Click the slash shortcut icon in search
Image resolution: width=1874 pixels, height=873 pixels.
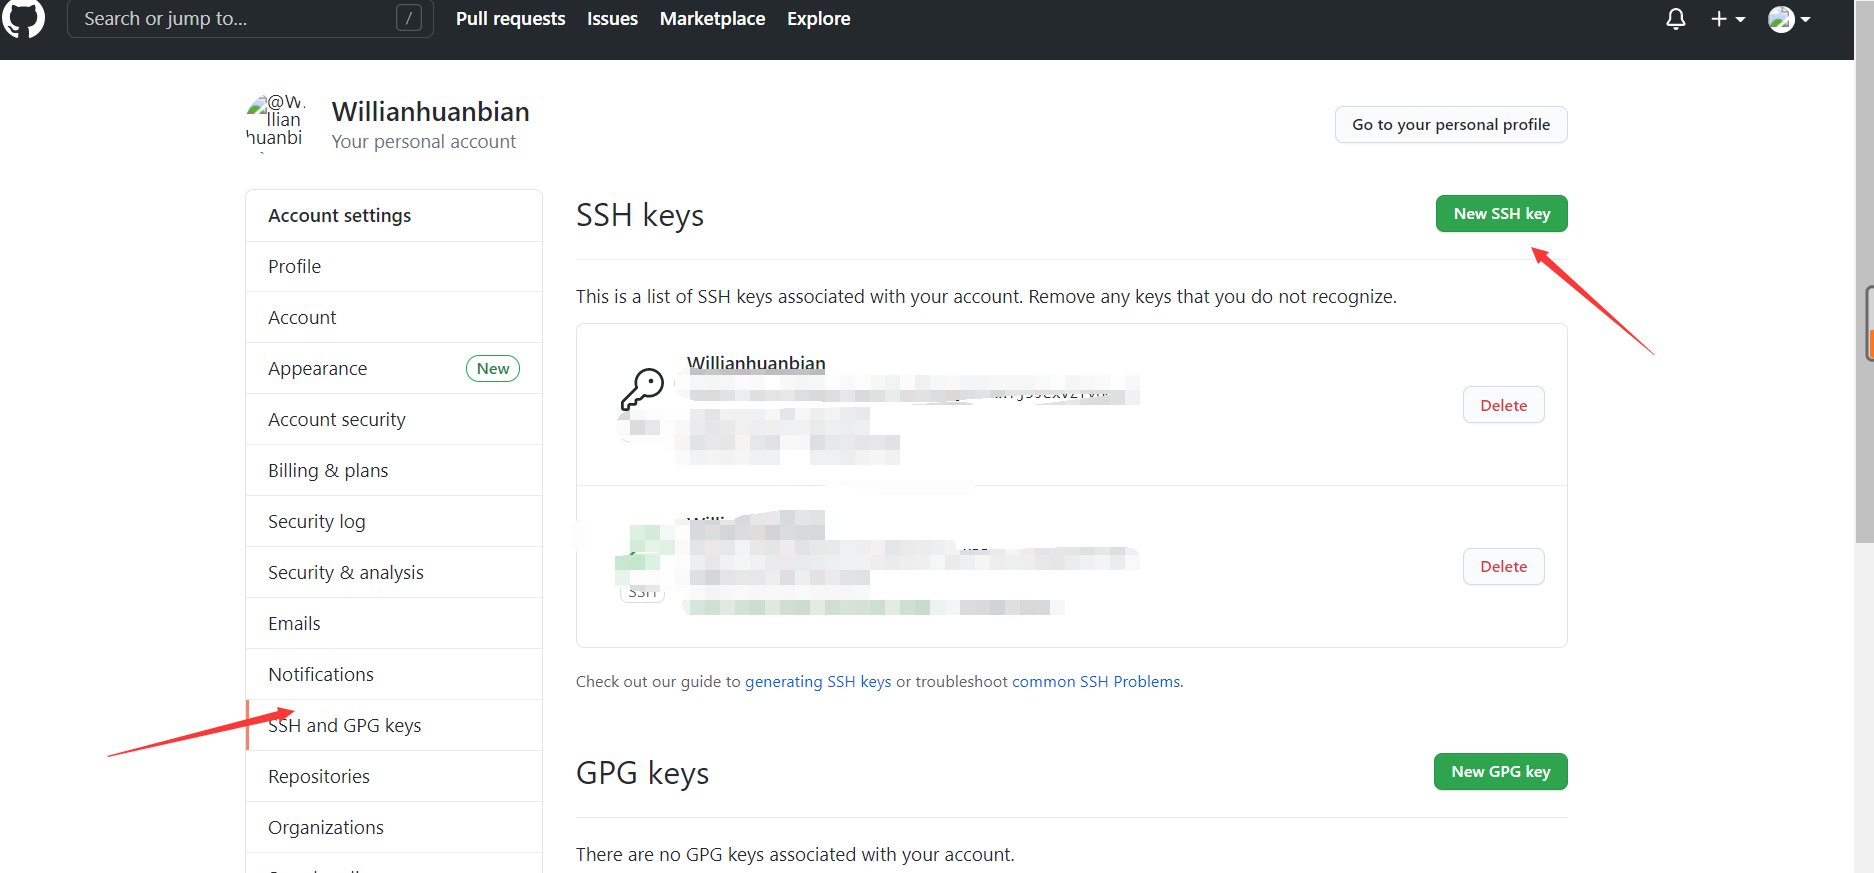(x=409, y=18)
